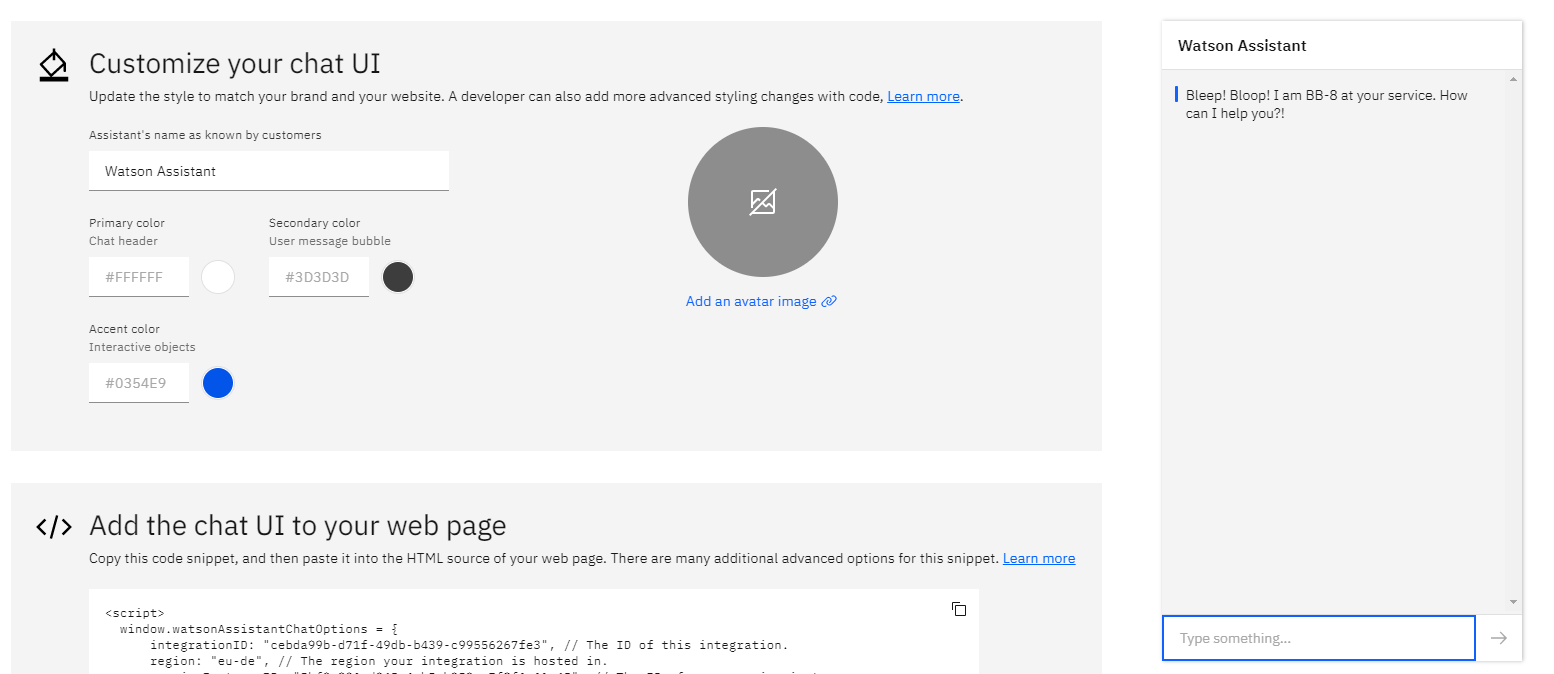Click the Customize your chat UI heading
The width and height of the screenshot is (1554, 674).
(235, 64)
